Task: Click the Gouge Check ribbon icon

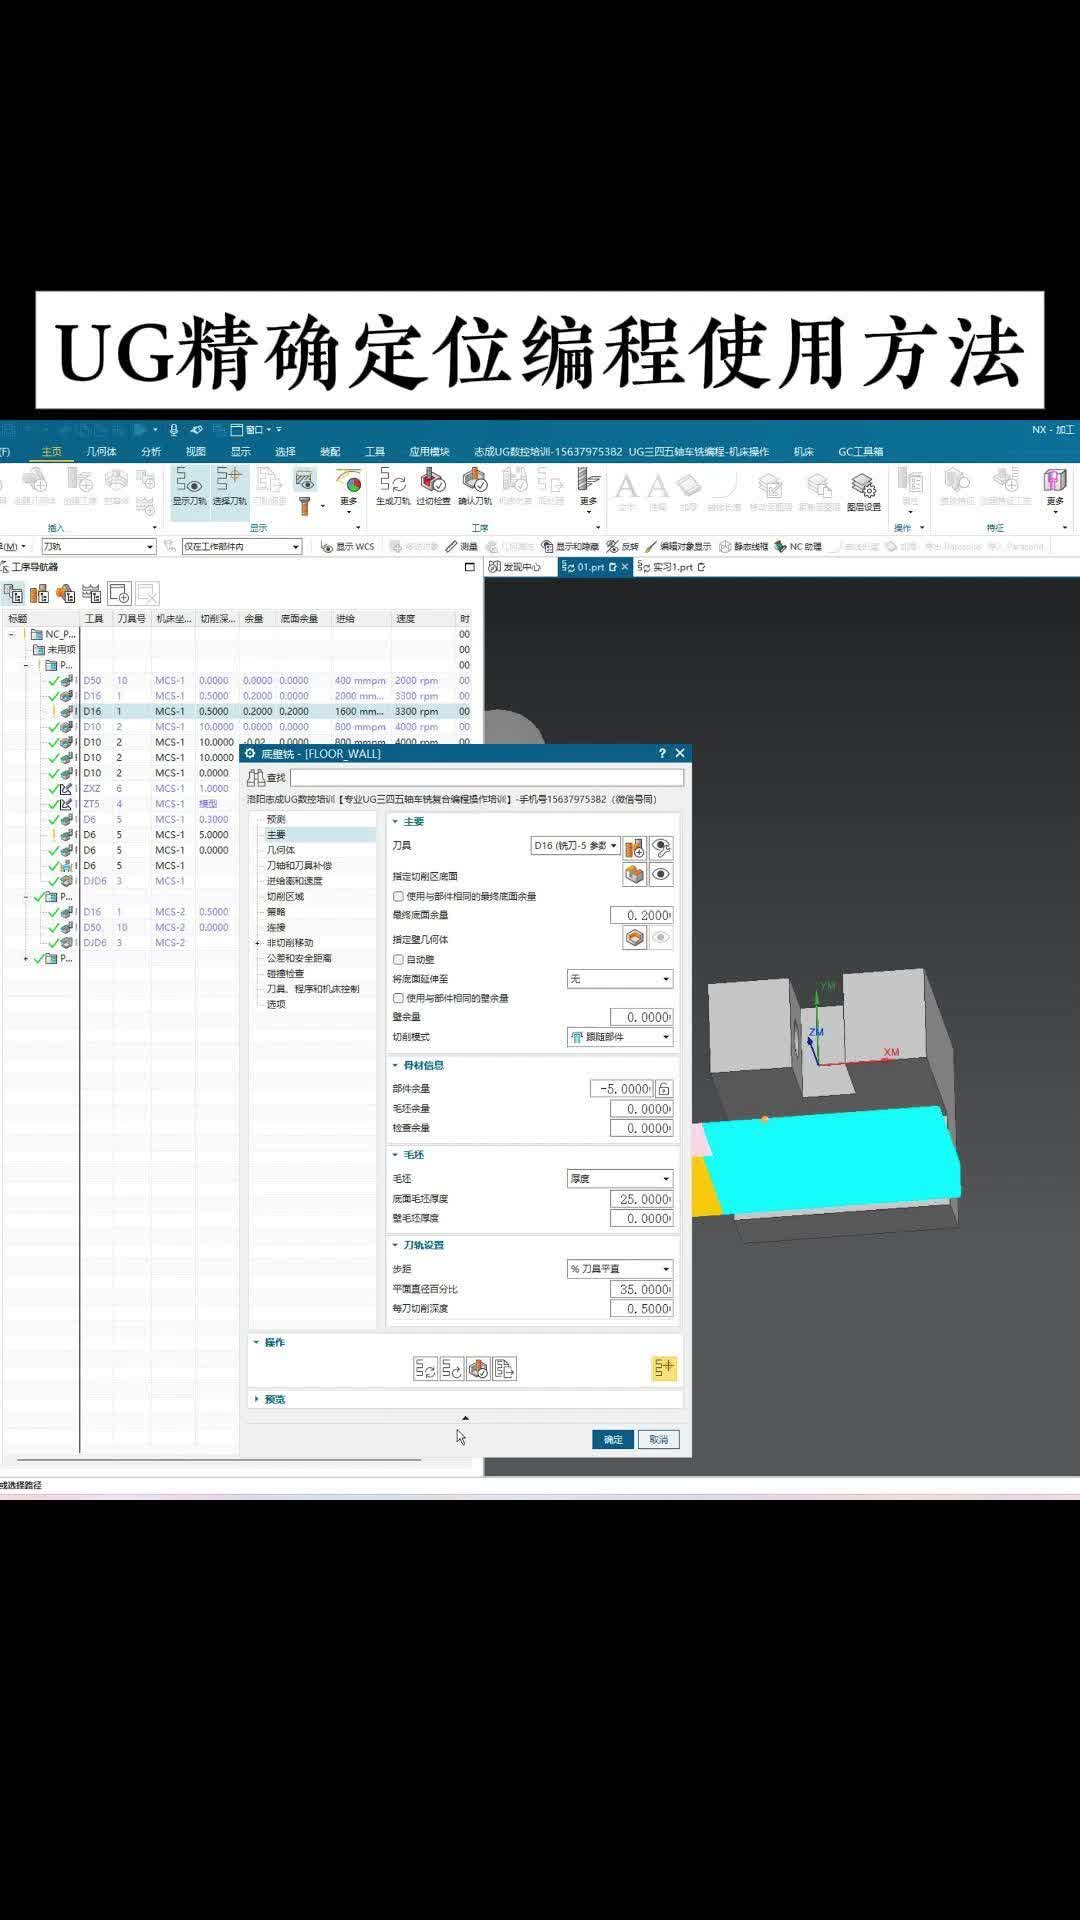Action: (x=432, y=486)
